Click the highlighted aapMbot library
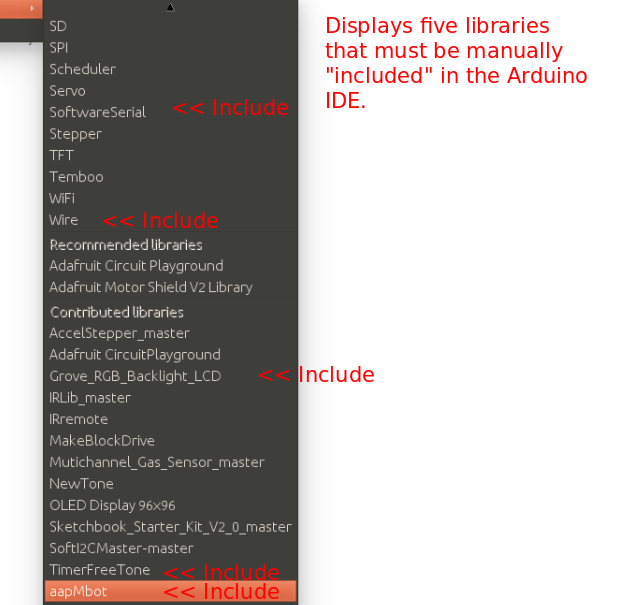This screenshot has width=636, height=605. point(78,591)
